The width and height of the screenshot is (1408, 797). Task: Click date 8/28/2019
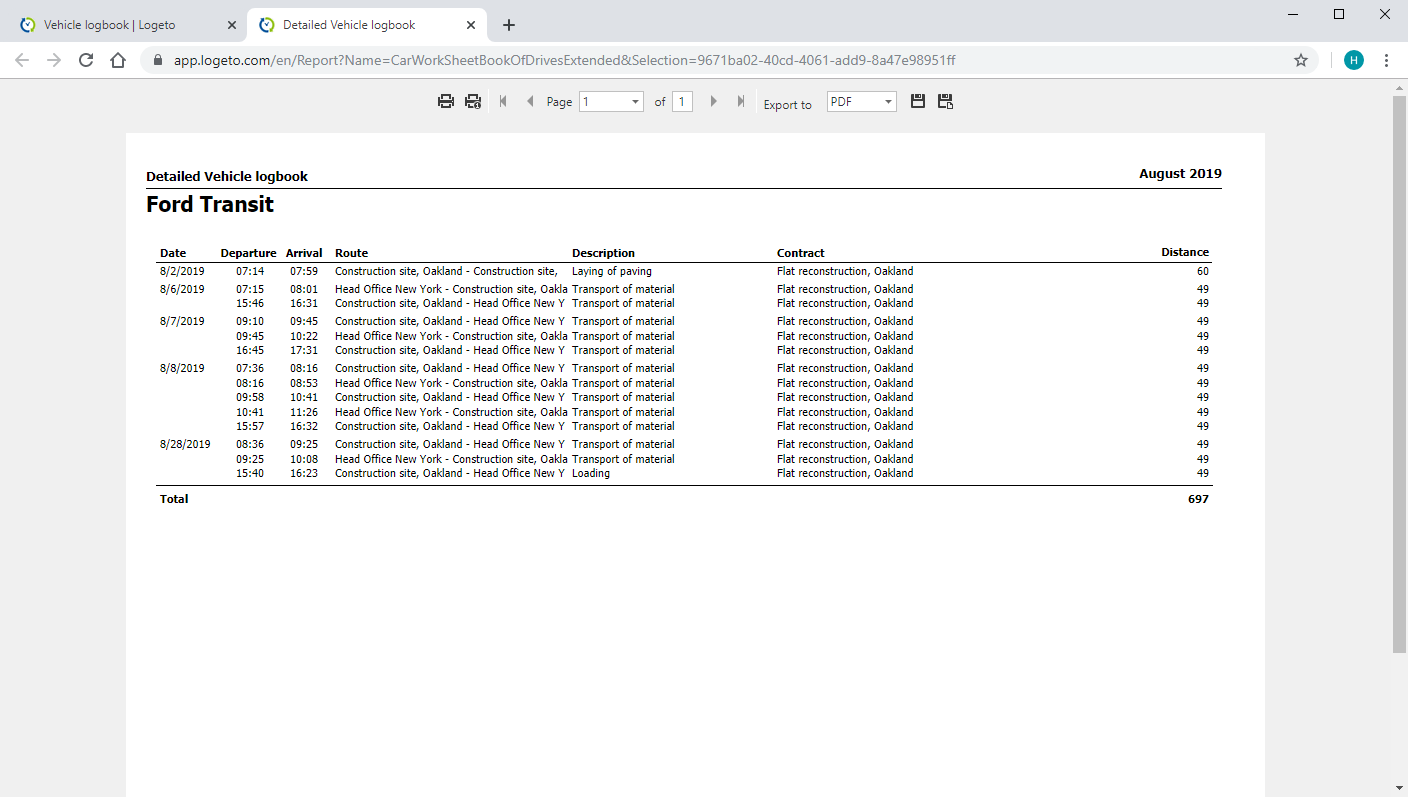(x=185, y=444)
